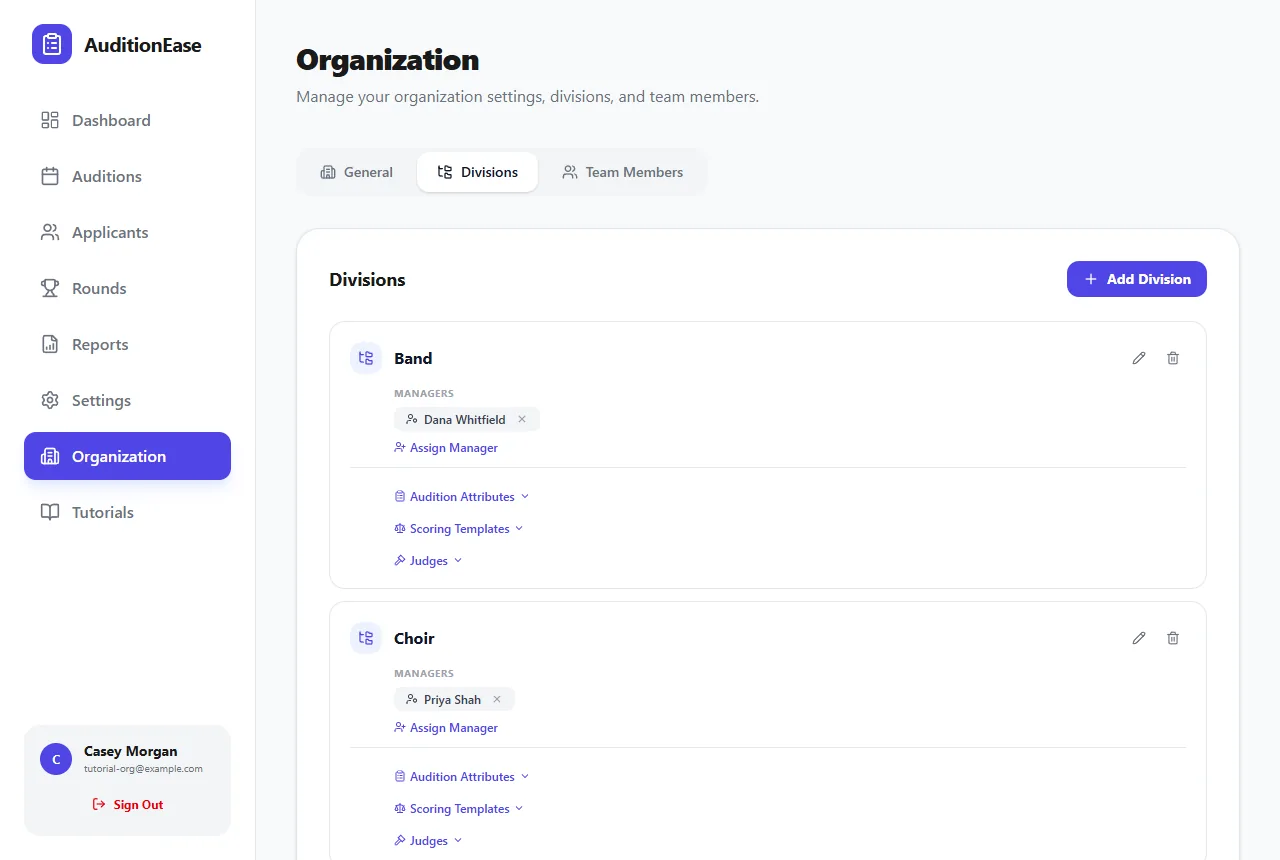Click Casey Morgan's avatar circle
Image resolution: width=1280 pixels, height=860 pixels.
pos(56,759)
